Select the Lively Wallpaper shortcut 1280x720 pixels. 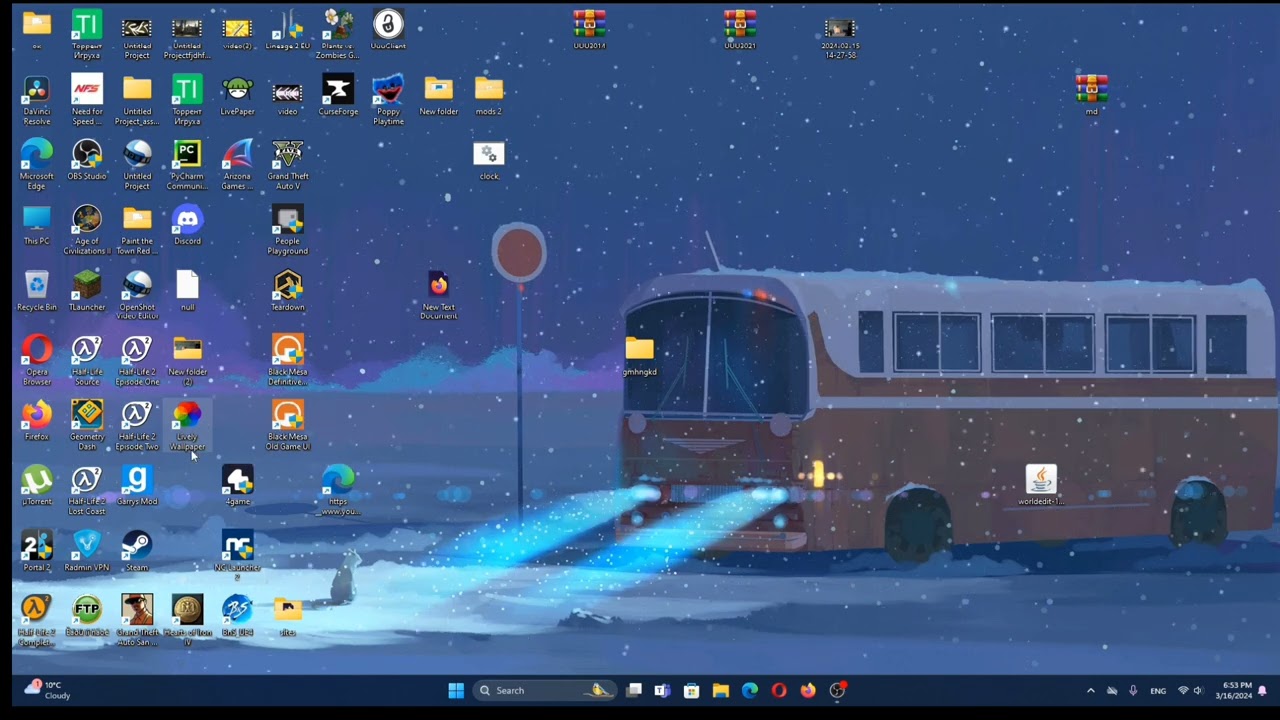(187, 426)
